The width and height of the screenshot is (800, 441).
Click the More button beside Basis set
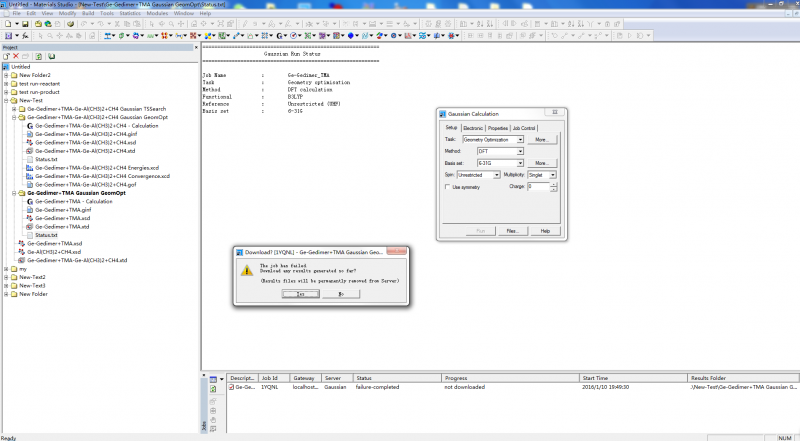tap(541, 163)
